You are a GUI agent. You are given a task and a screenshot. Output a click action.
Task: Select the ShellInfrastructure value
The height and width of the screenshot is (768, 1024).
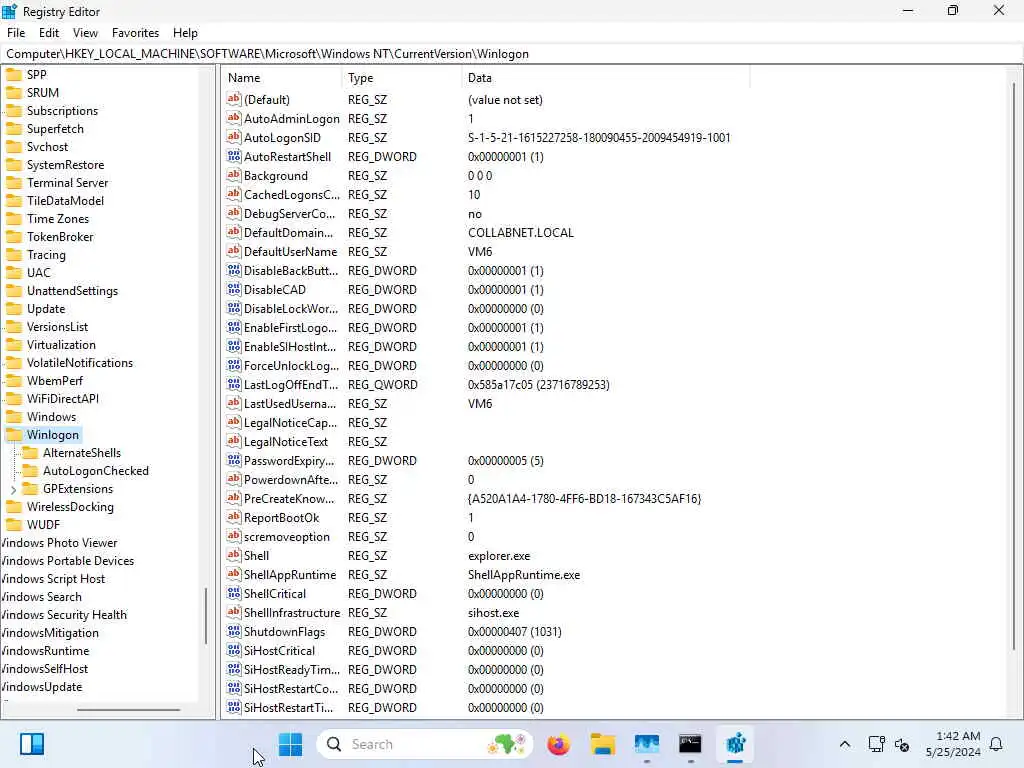292,613
